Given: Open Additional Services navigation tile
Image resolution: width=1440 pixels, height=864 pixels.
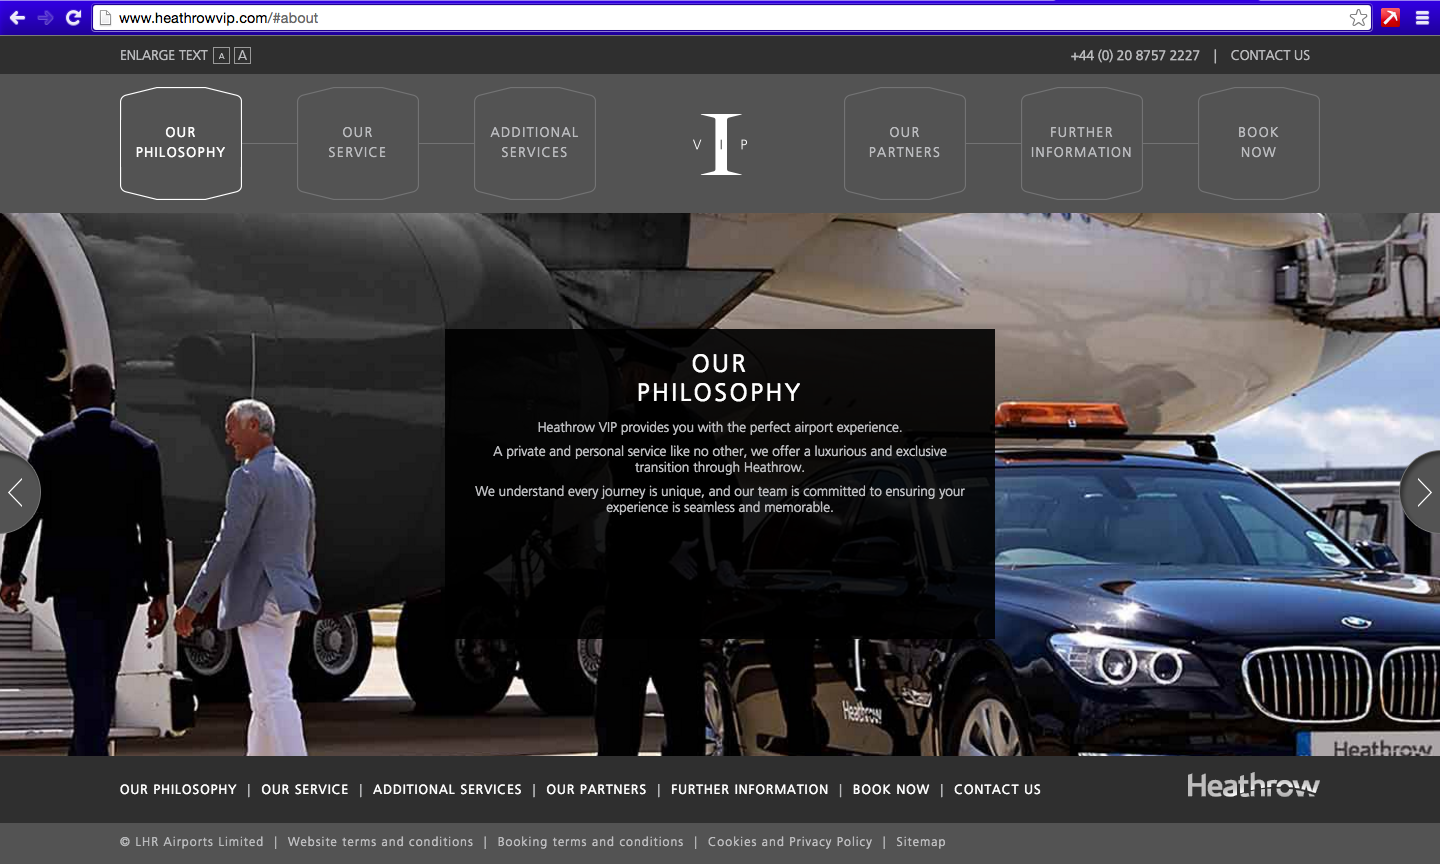Looking at the screenshot, I should point(535,143).
